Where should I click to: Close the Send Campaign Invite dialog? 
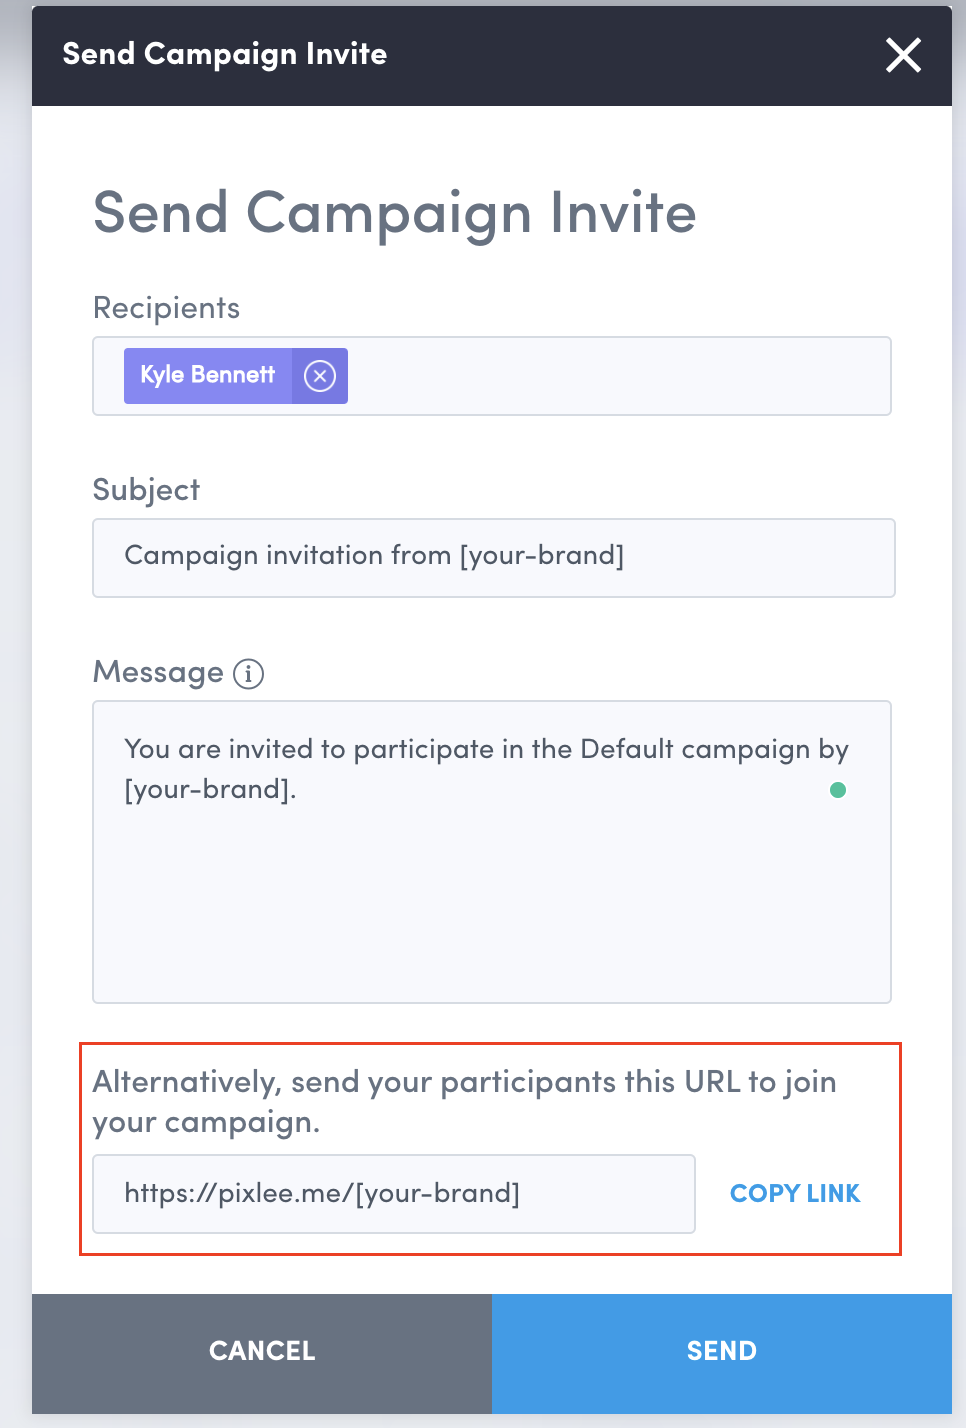pos(903,56)
